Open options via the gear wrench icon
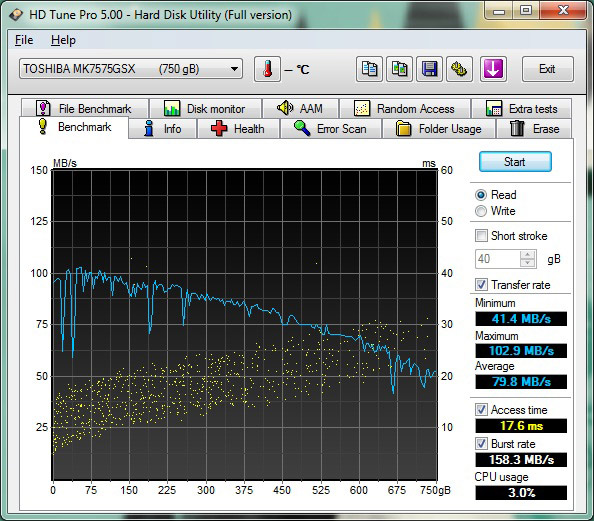 pyautogui.click(x=459, y=69)
